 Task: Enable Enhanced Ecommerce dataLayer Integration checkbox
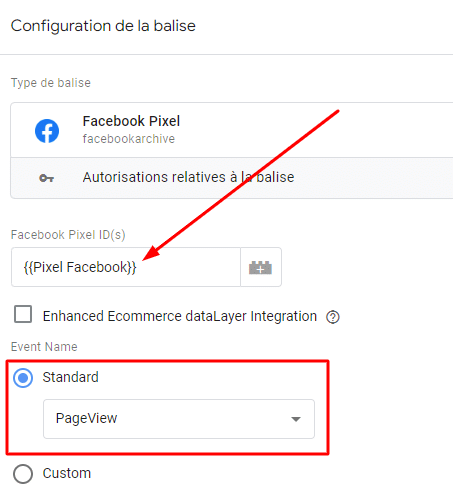23,314
